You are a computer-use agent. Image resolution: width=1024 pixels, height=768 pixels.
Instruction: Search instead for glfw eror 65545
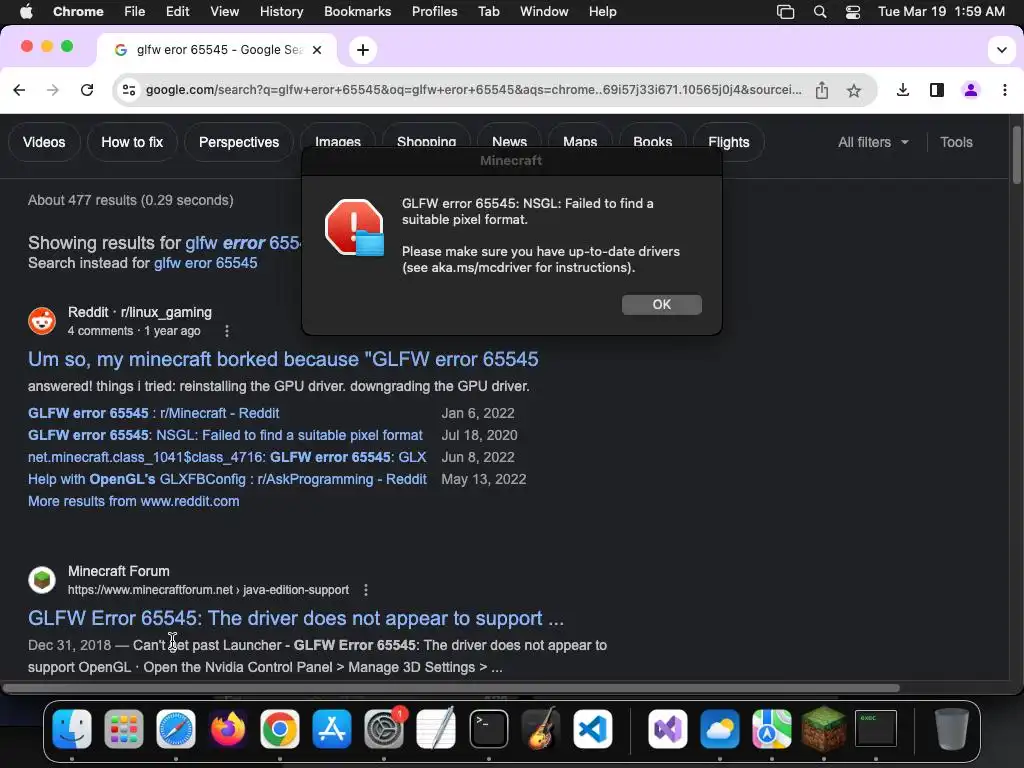(205, 263)
